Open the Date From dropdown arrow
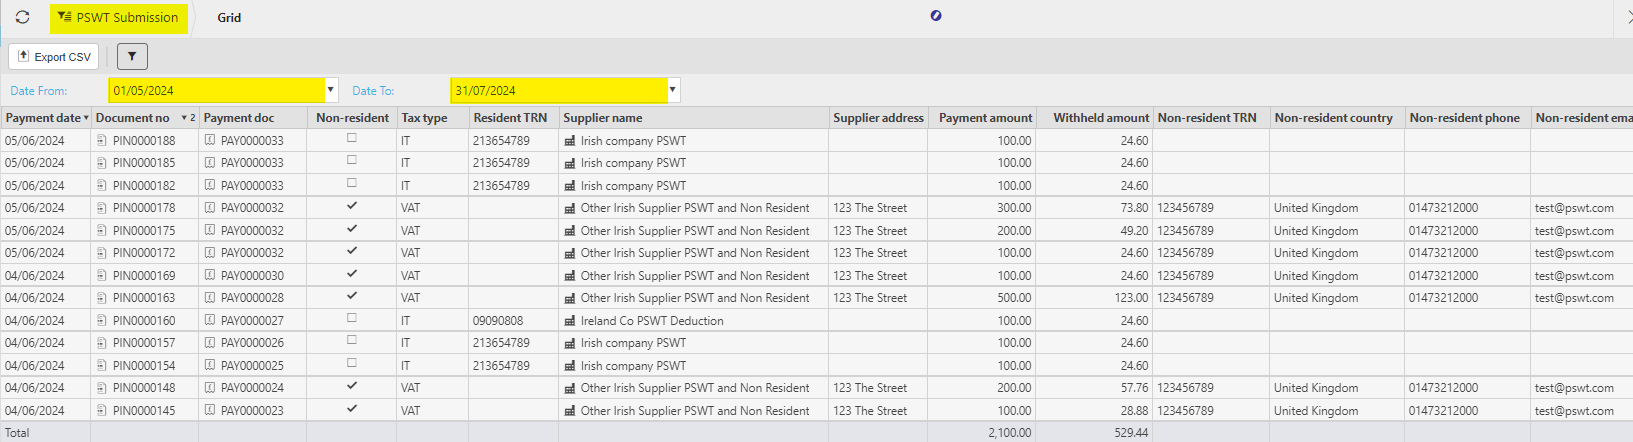The width and height of the screenshot is (1633, 442). coord(331,90)
